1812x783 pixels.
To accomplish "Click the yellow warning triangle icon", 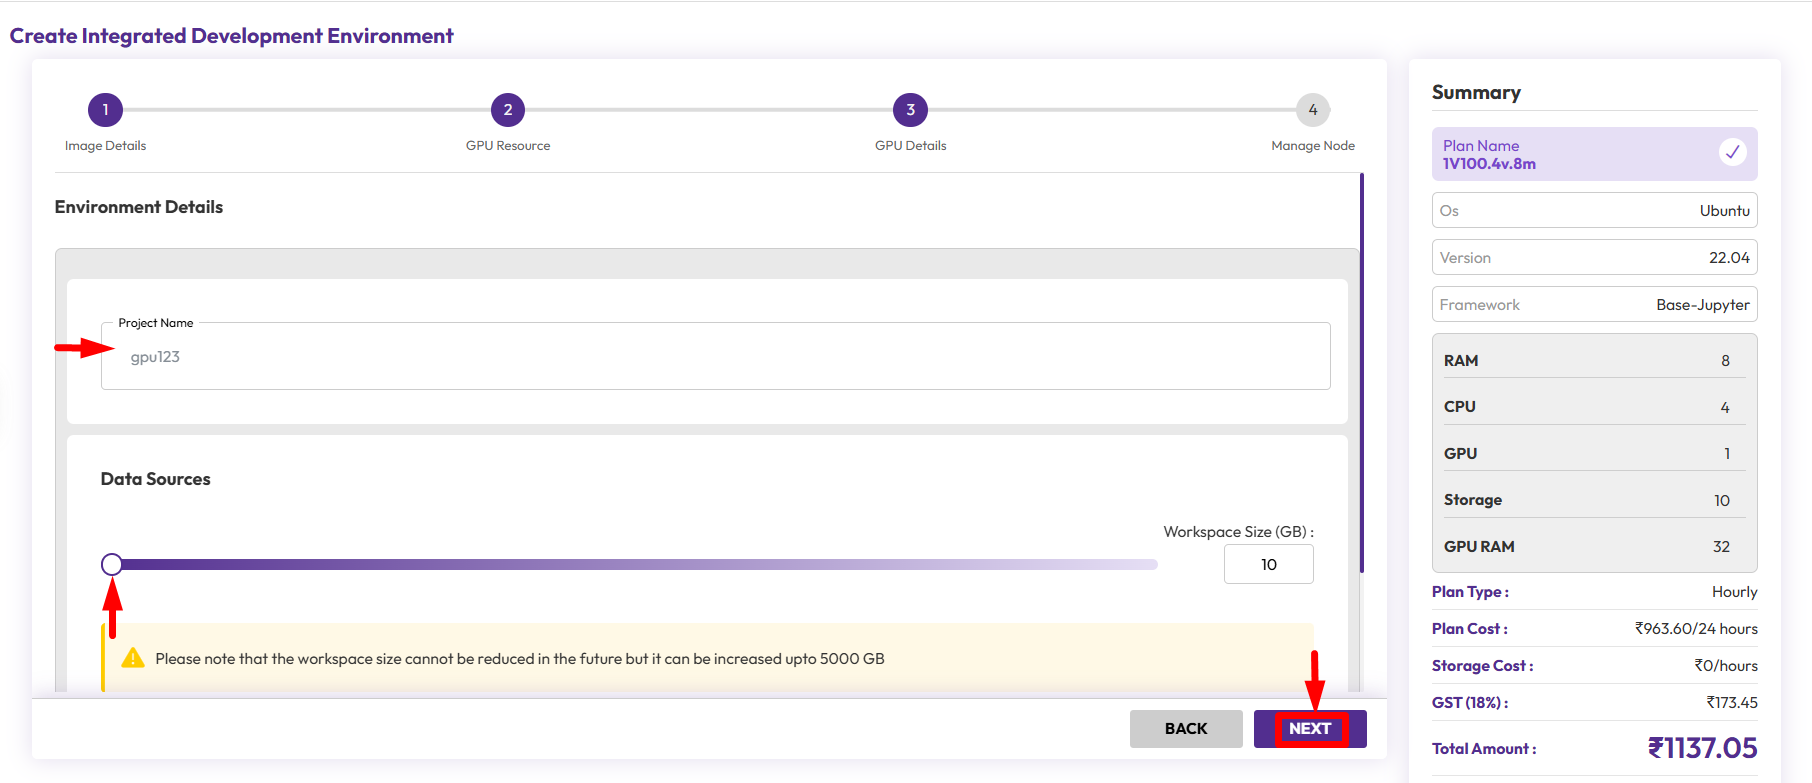I will click(x=133, y=658).
